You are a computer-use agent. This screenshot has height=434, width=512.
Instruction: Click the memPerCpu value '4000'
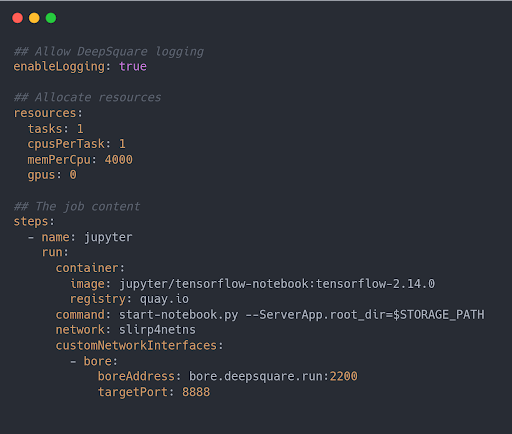(x=119, y=160)
